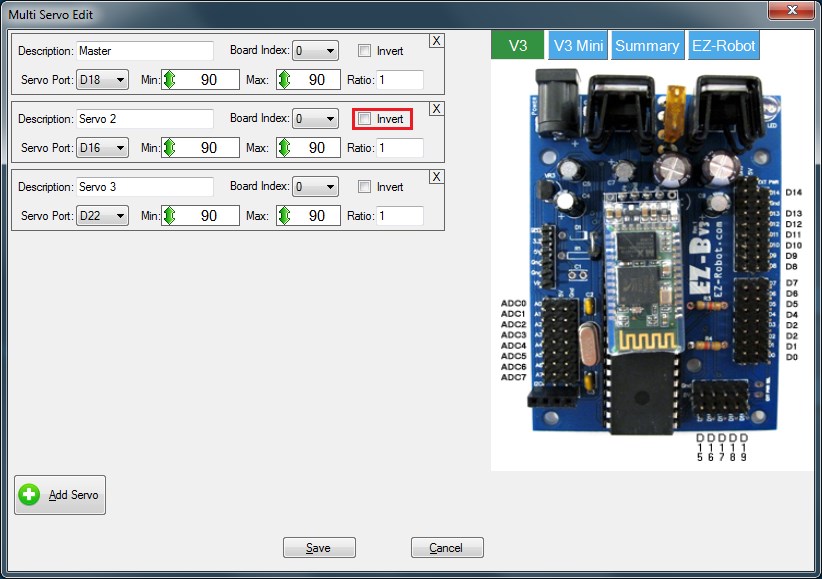Open Board Index dropdown for Servo 3
The image size is (822, 579).
click(315, 187)
